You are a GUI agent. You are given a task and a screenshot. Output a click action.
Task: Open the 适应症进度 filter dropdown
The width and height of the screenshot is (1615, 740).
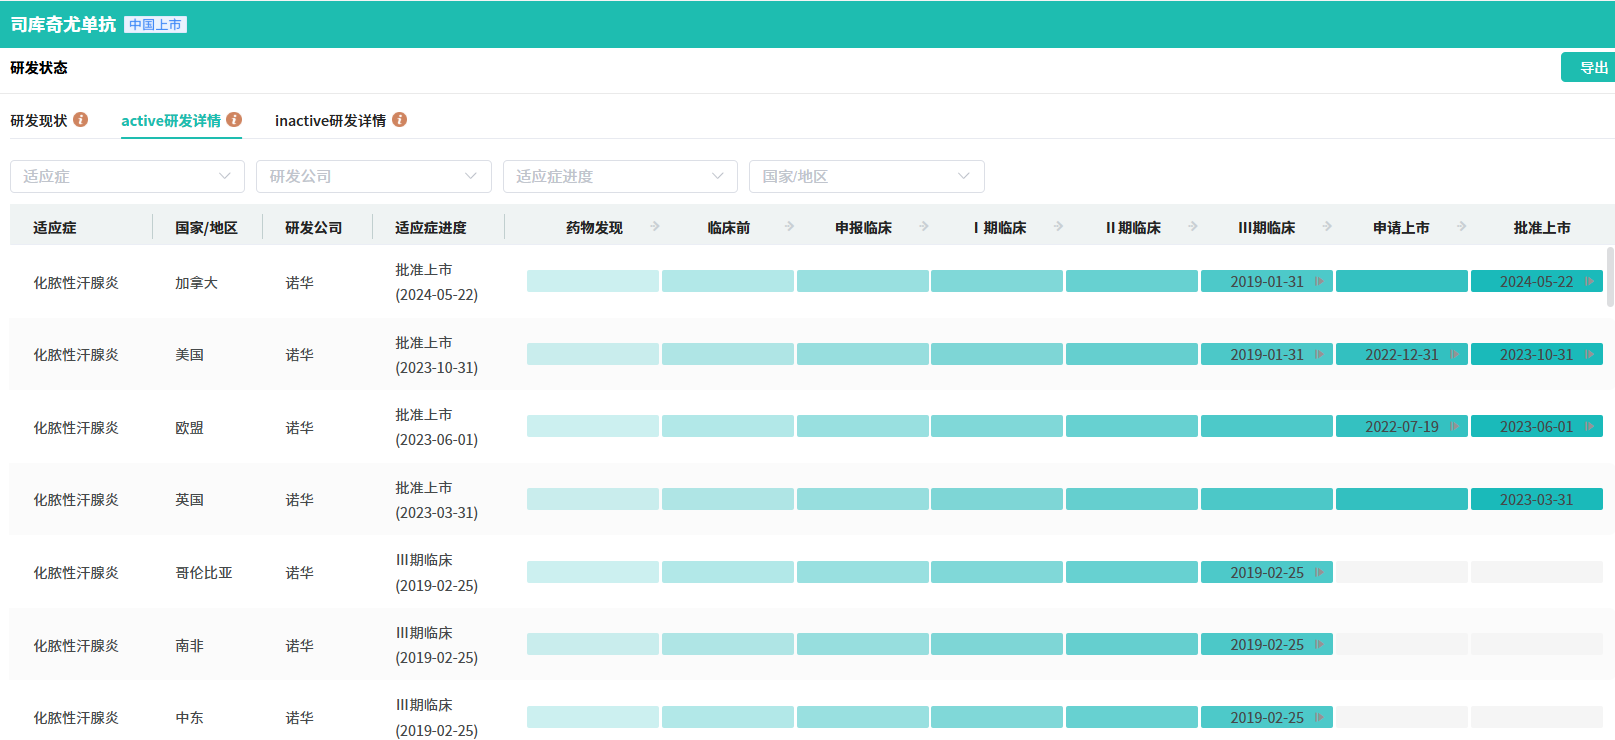click(620, 177)
